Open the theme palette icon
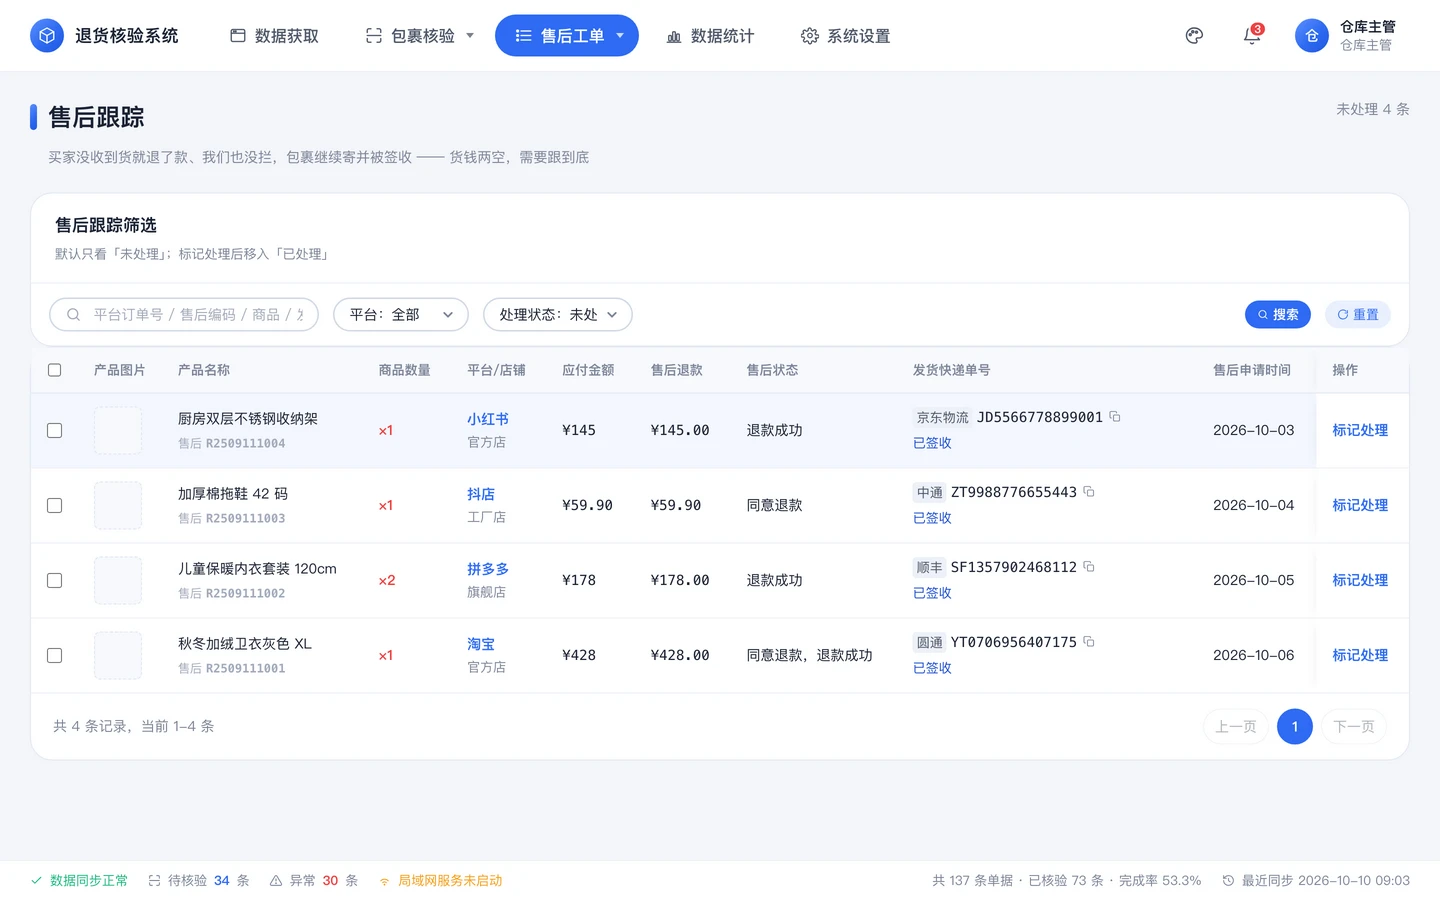Viewport: 1440px width, 900px height. click(x=1194, y=36)
